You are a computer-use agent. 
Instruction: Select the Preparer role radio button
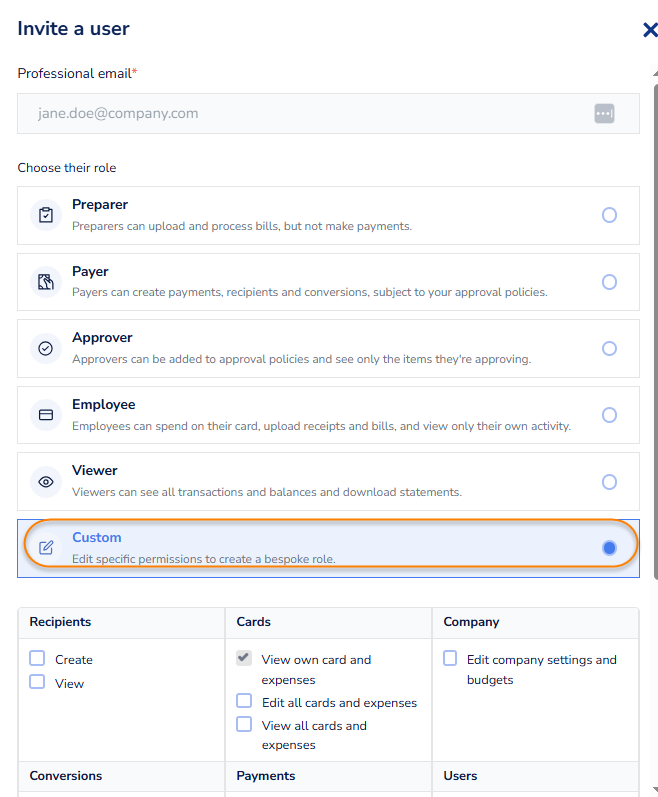609,215
